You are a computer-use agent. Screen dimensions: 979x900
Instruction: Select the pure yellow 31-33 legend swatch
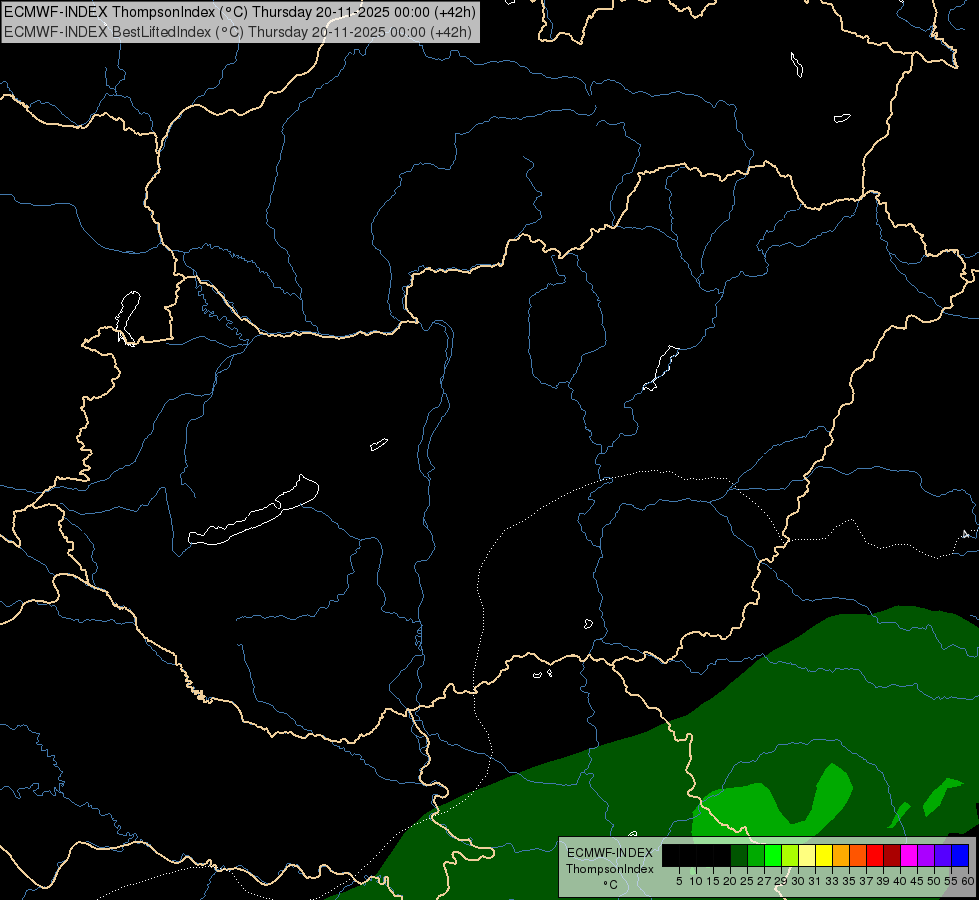(824, 855)
